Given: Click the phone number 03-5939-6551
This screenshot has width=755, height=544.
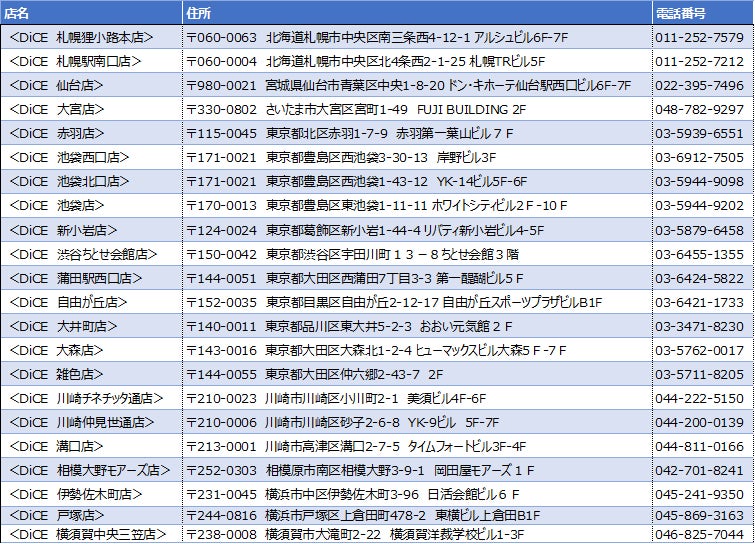Looking at the screenshot, I should coord(699,133).
